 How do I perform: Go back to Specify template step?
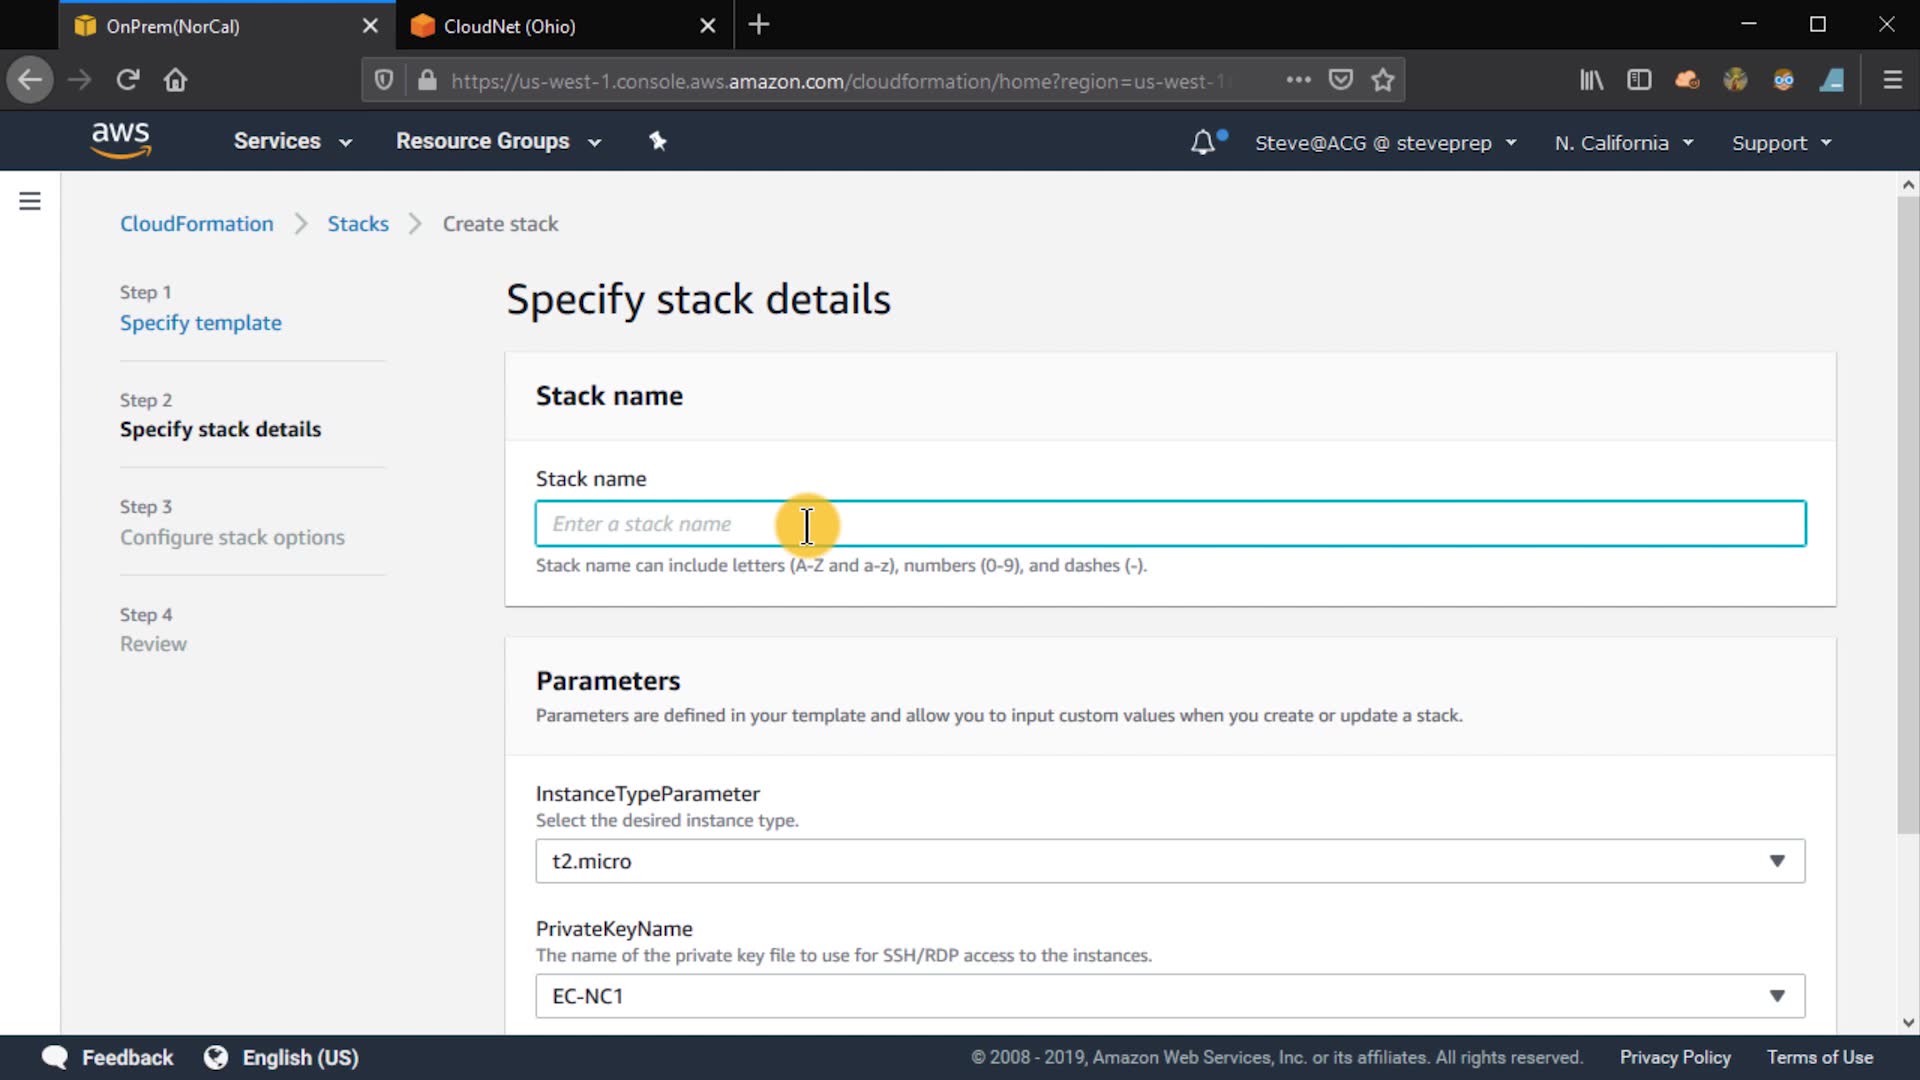201,323
